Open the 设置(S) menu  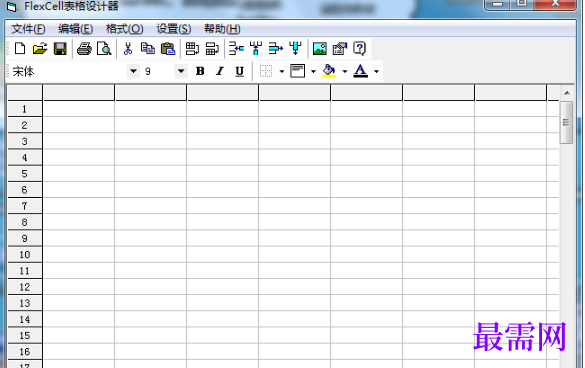click(173, 29)
